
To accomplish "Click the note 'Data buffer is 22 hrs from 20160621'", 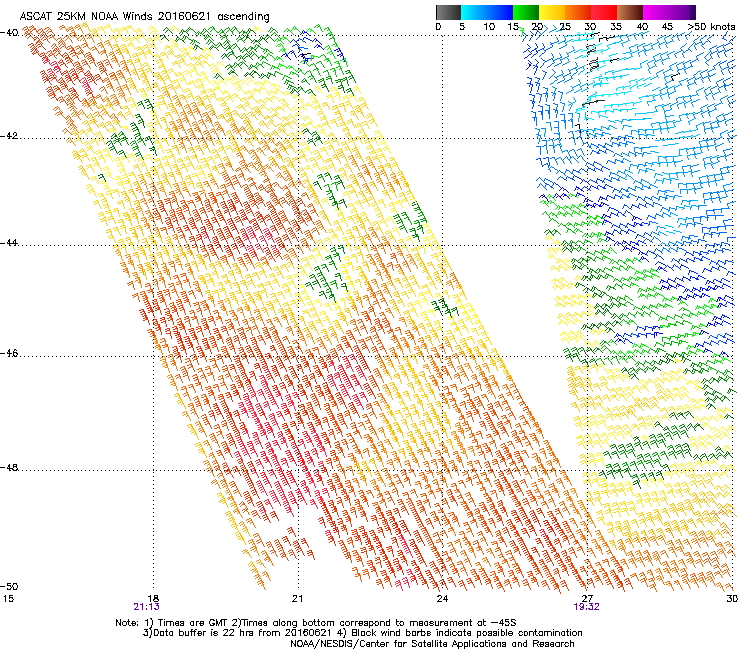I will [241, 633].
